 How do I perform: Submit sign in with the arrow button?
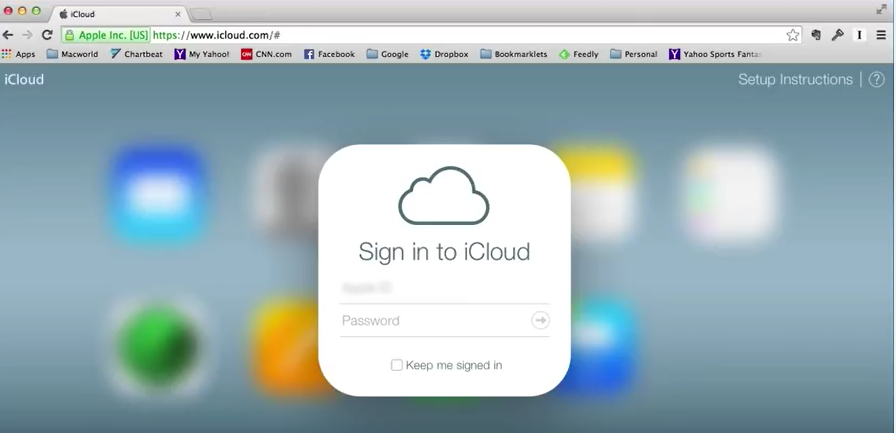540,320
